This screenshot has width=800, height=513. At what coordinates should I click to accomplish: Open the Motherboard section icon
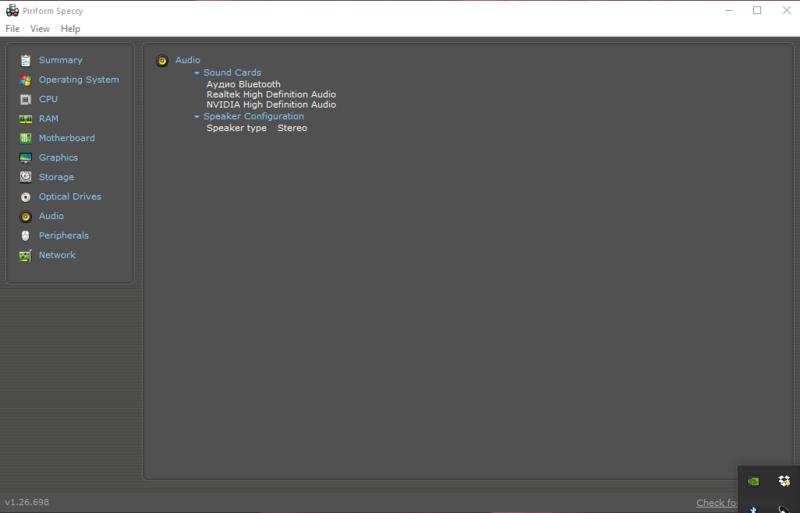(x=26, y=138)
